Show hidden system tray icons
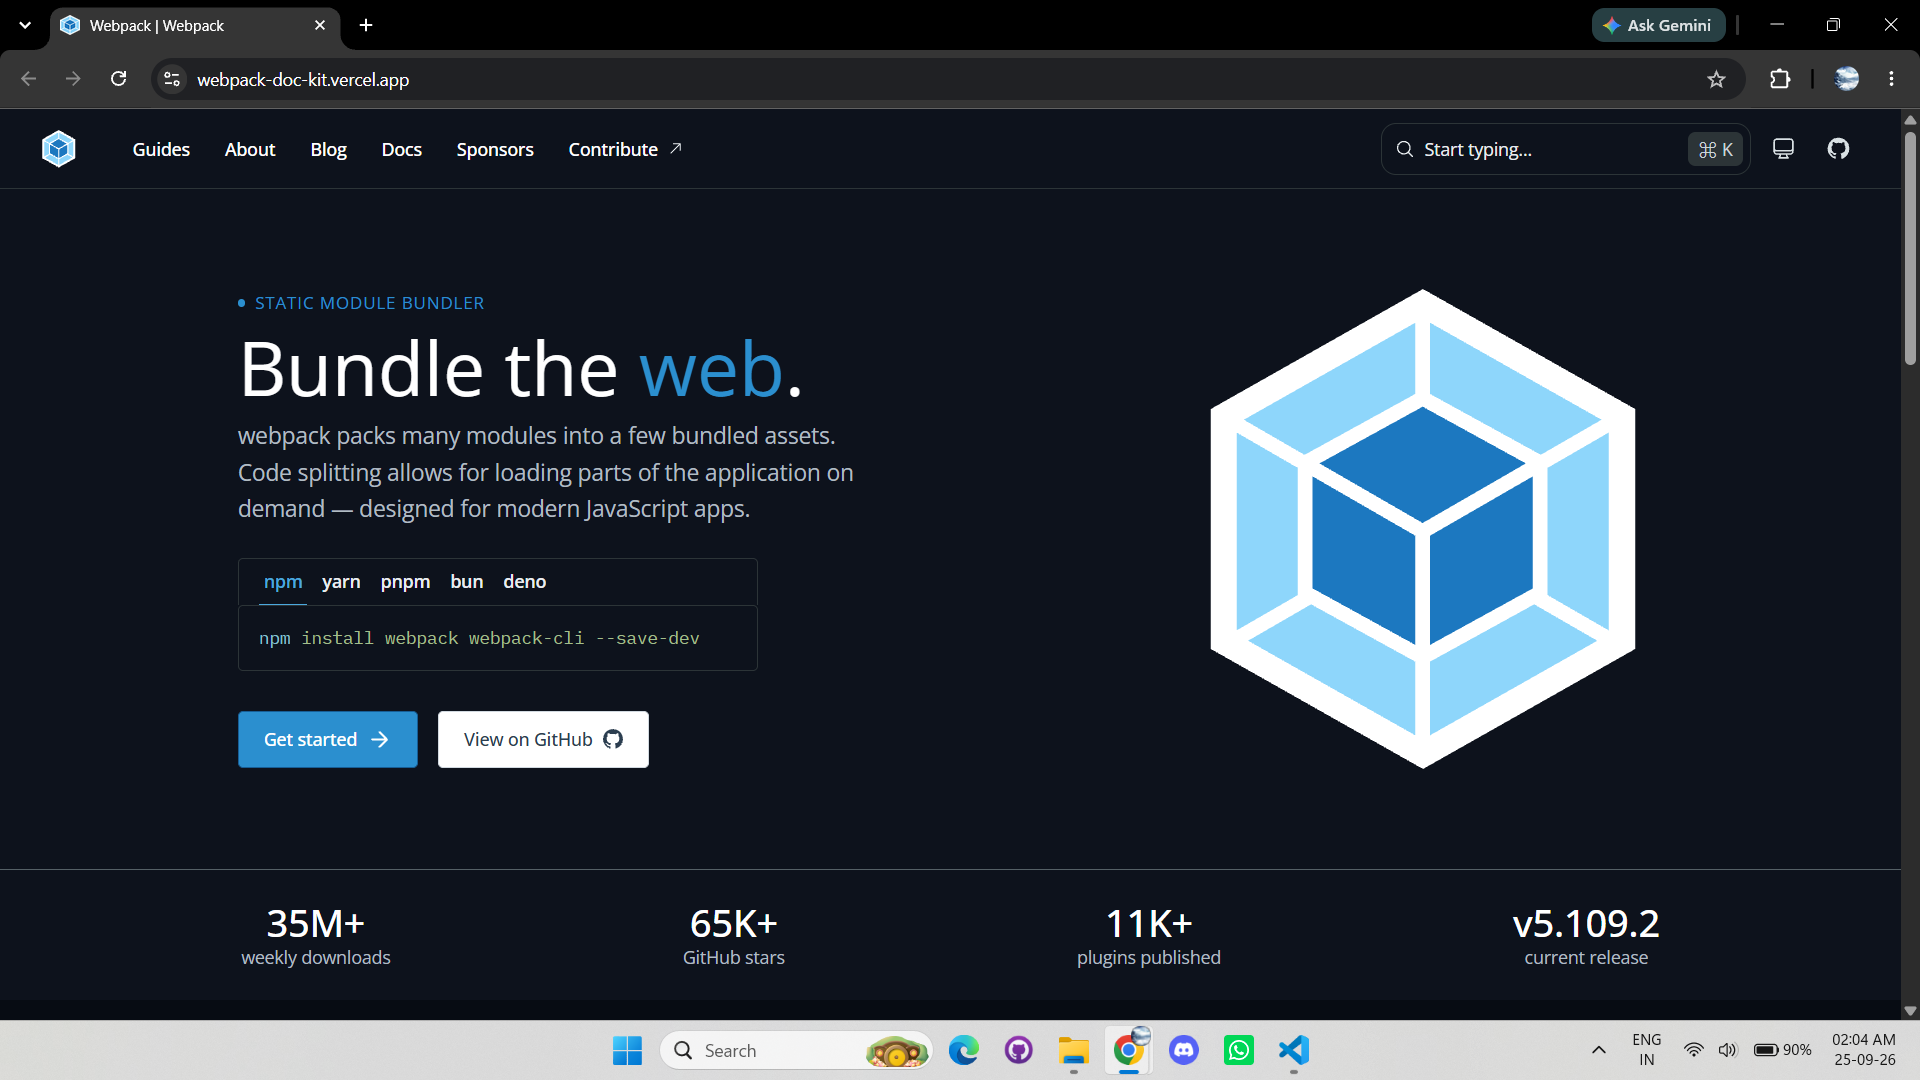 click(x=1599, y=1050)
